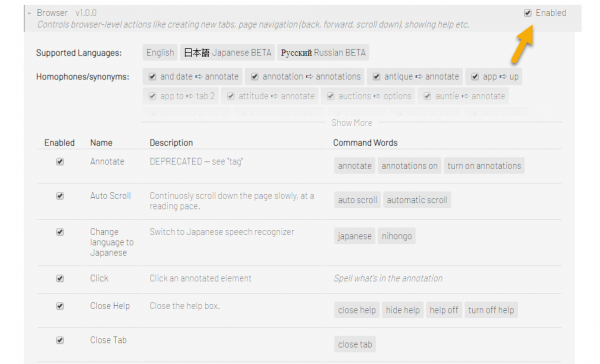Click 'turn on annotations' command word
Screen dimensions: 600x364
(x=484, y=166)
